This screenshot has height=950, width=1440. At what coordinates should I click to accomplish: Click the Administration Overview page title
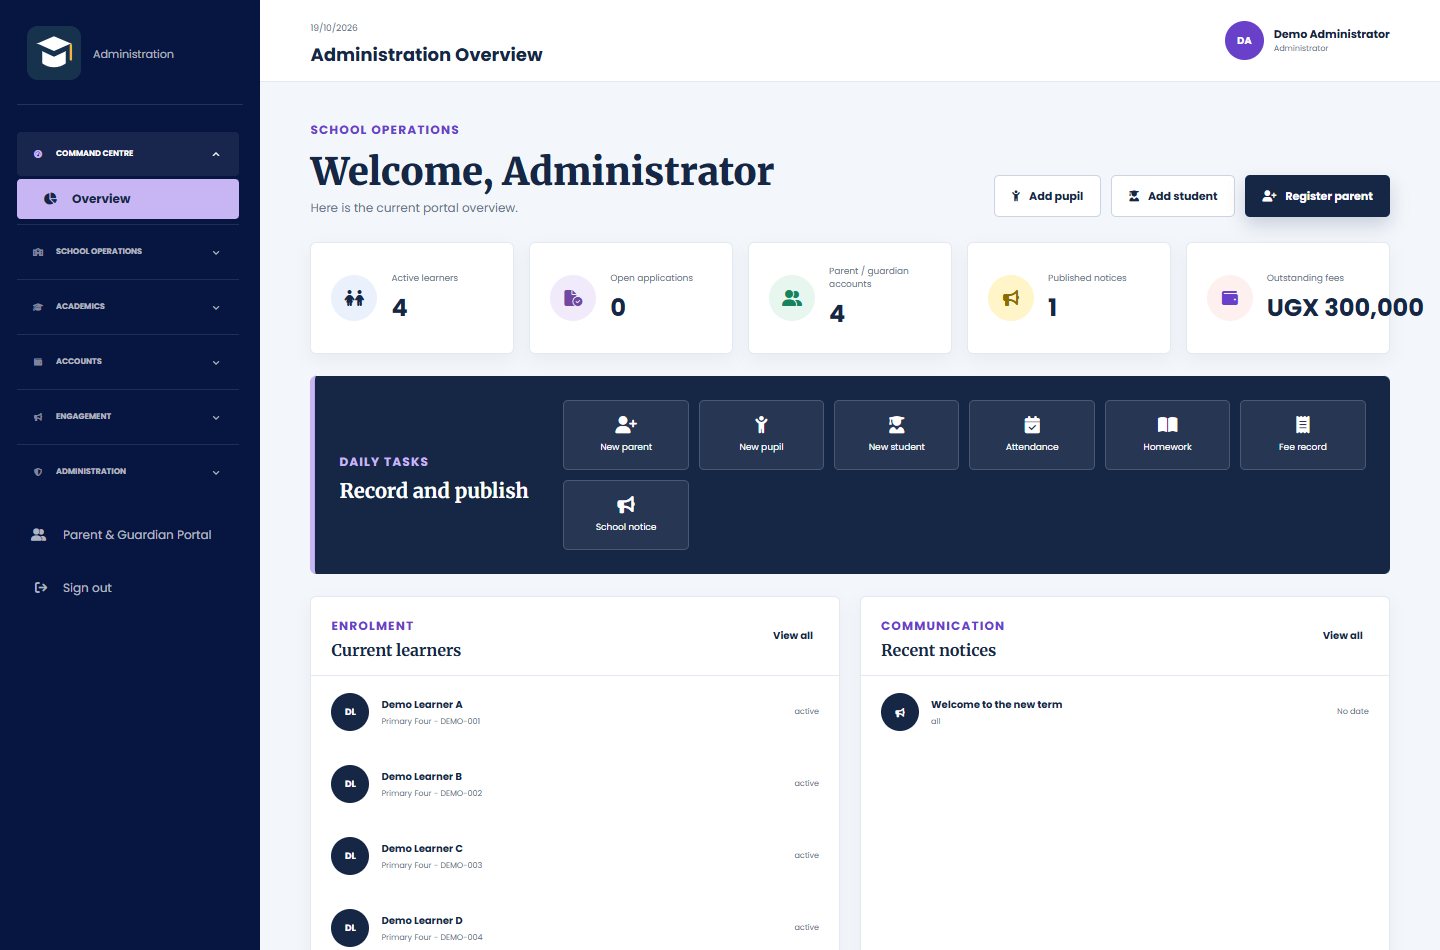427,55
